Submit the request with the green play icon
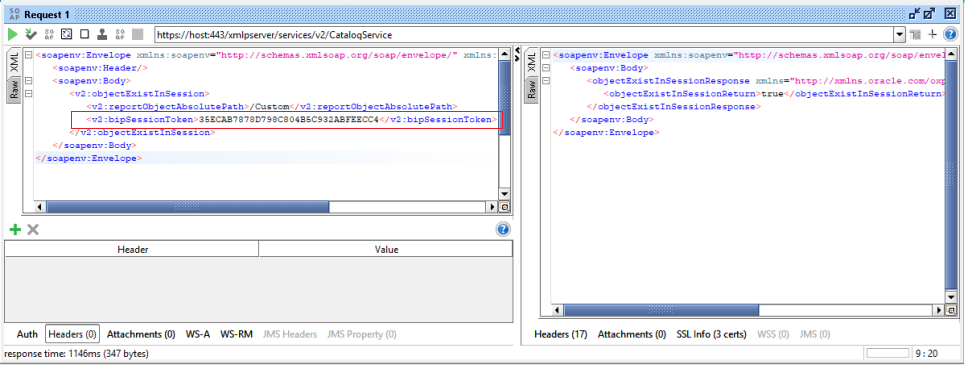Viewport: 966px width, 365px height. tap(12, 35)
